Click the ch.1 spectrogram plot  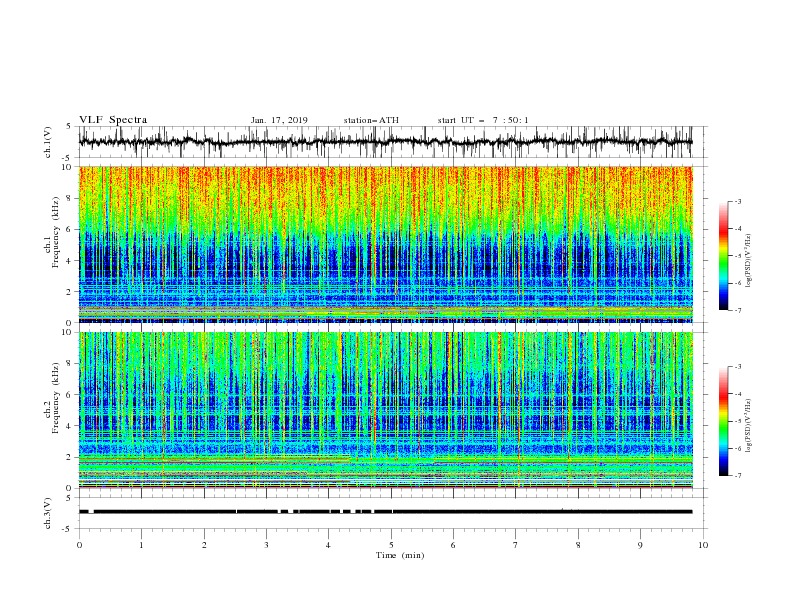(386, 244)
